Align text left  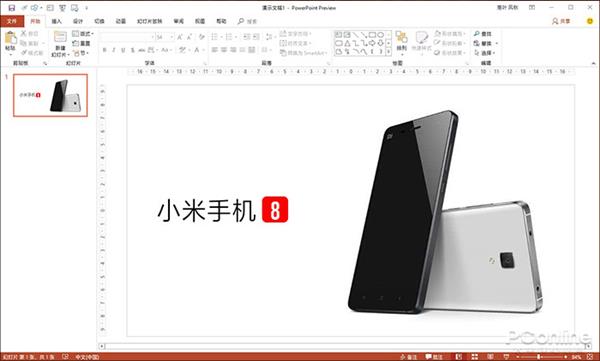coord(215,50)
